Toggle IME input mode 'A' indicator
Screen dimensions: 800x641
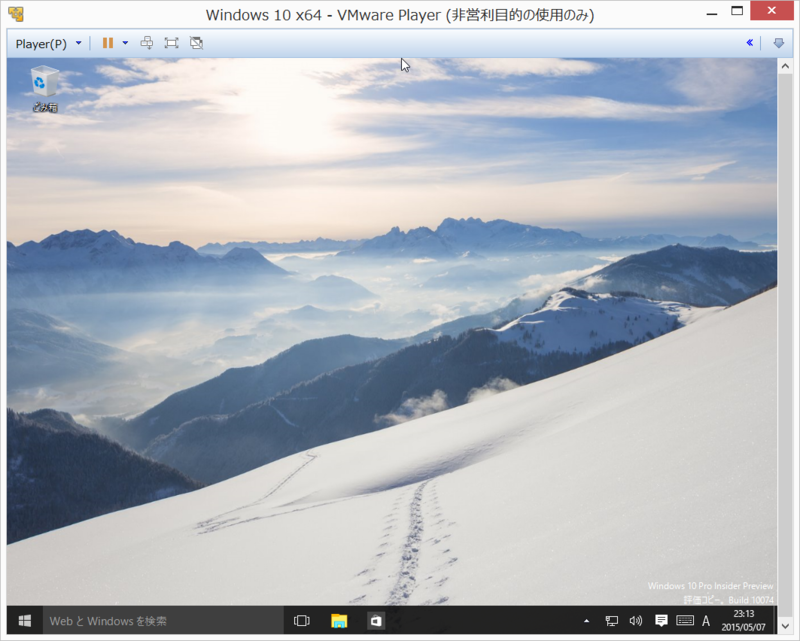point(706,621)
